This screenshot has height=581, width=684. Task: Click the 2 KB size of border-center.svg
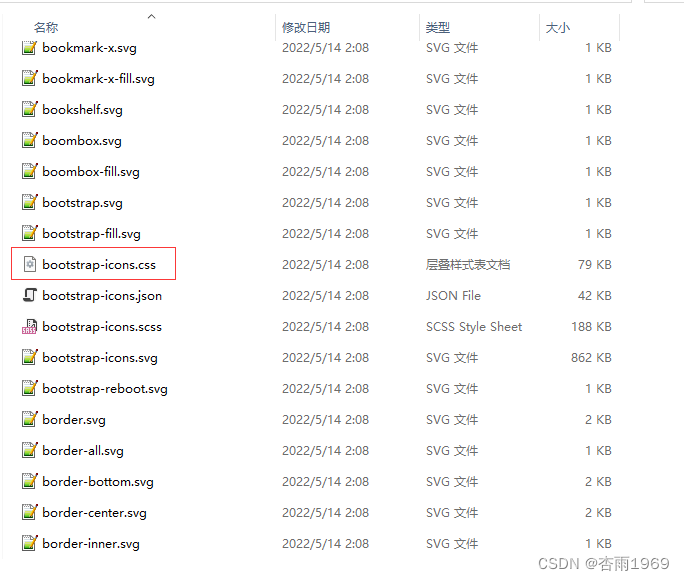click(598, 512)
